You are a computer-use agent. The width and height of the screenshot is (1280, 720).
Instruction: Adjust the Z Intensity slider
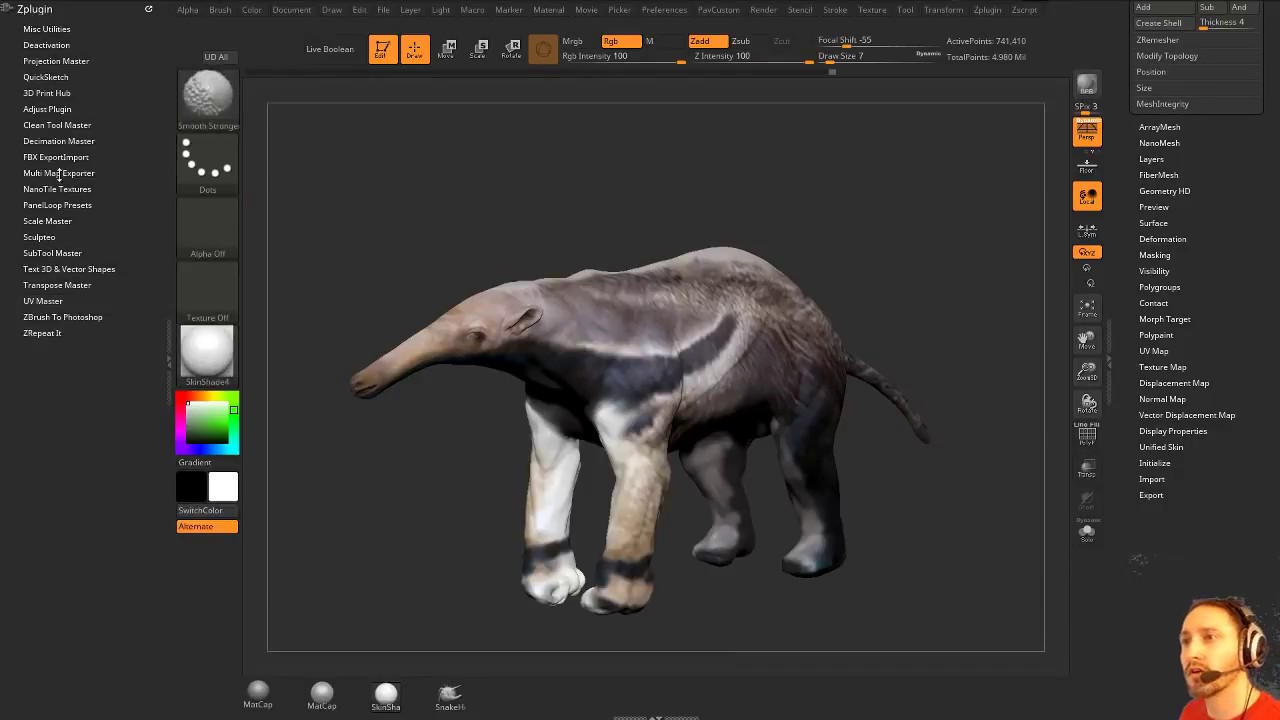pyautogui.click(x=751, y=57)
